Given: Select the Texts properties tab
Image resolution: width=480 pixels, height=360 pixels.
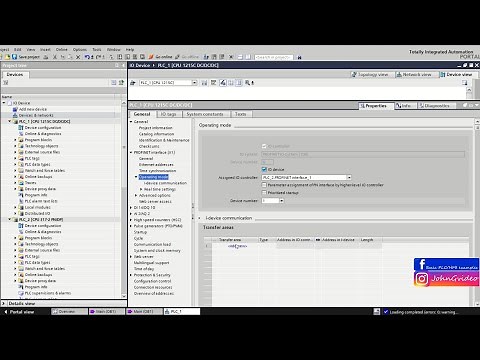Looking at the screenshot, I should pos(241,114).
